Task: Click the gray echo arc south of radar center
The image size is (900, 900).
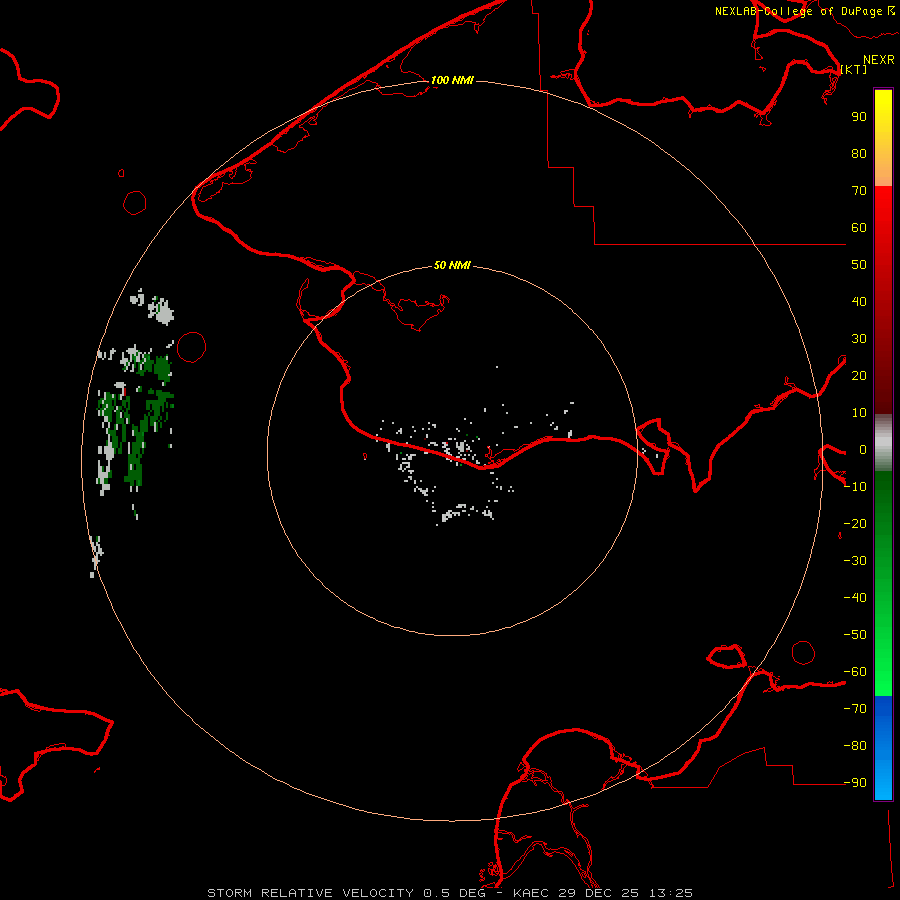Action: (465, 513)
